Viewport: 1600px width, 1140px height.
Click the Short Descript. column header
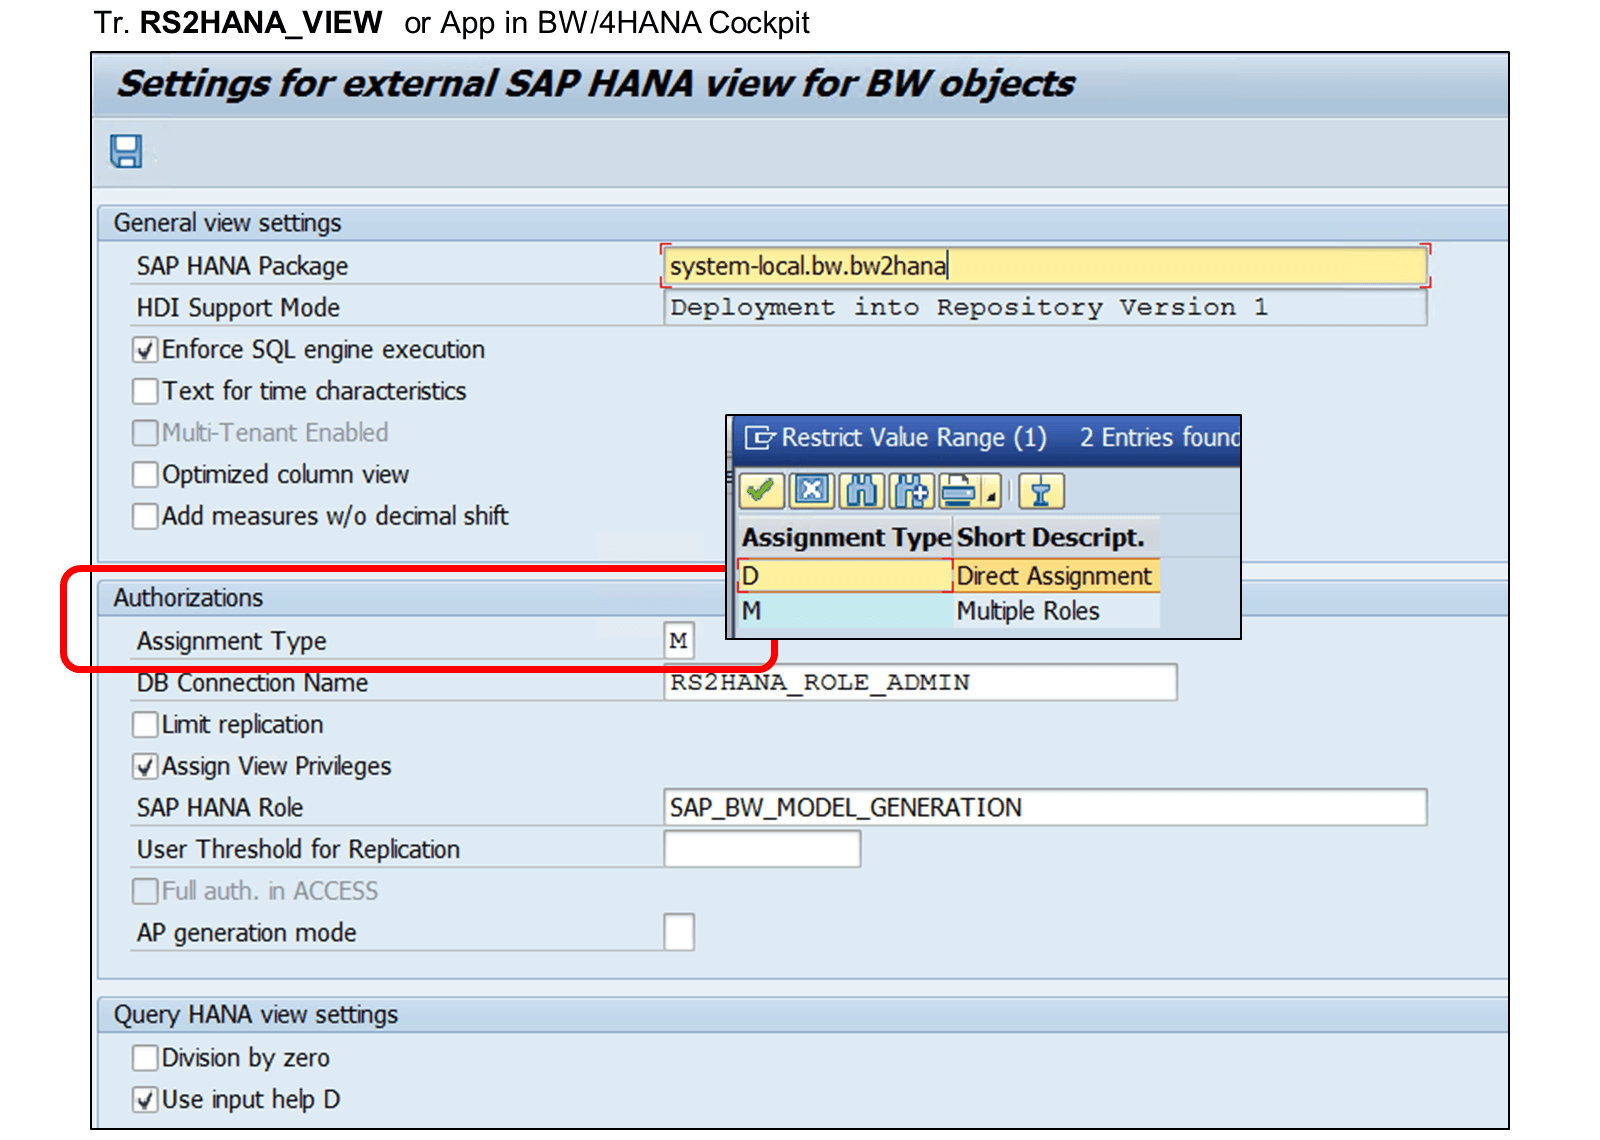pos(1056,538)
